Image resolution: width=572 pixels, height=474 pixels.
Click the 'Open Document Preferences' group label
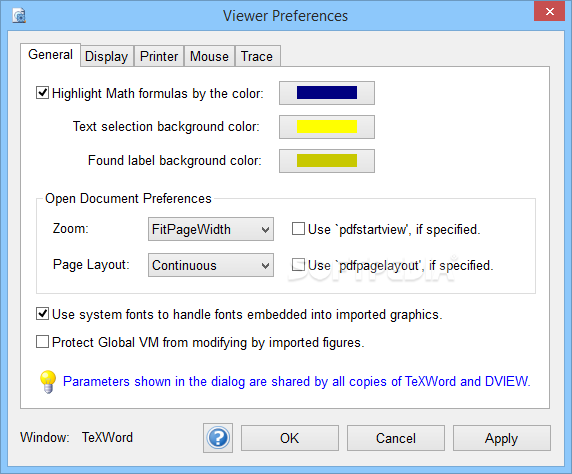point(128,199)
